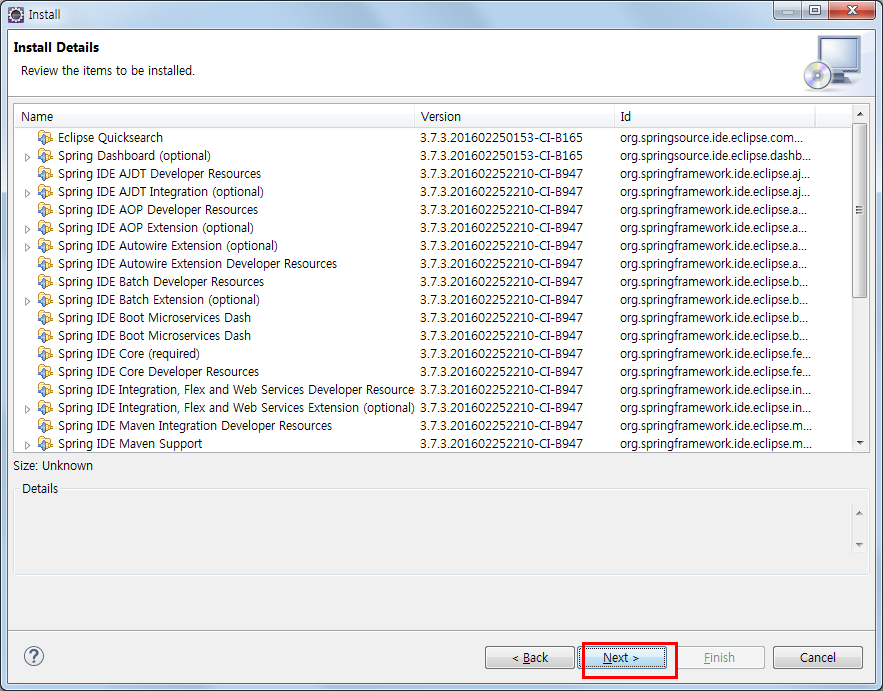
Task: Click the Spring Dashboard (optional) feature icon
Action: (x=45, y=155)
